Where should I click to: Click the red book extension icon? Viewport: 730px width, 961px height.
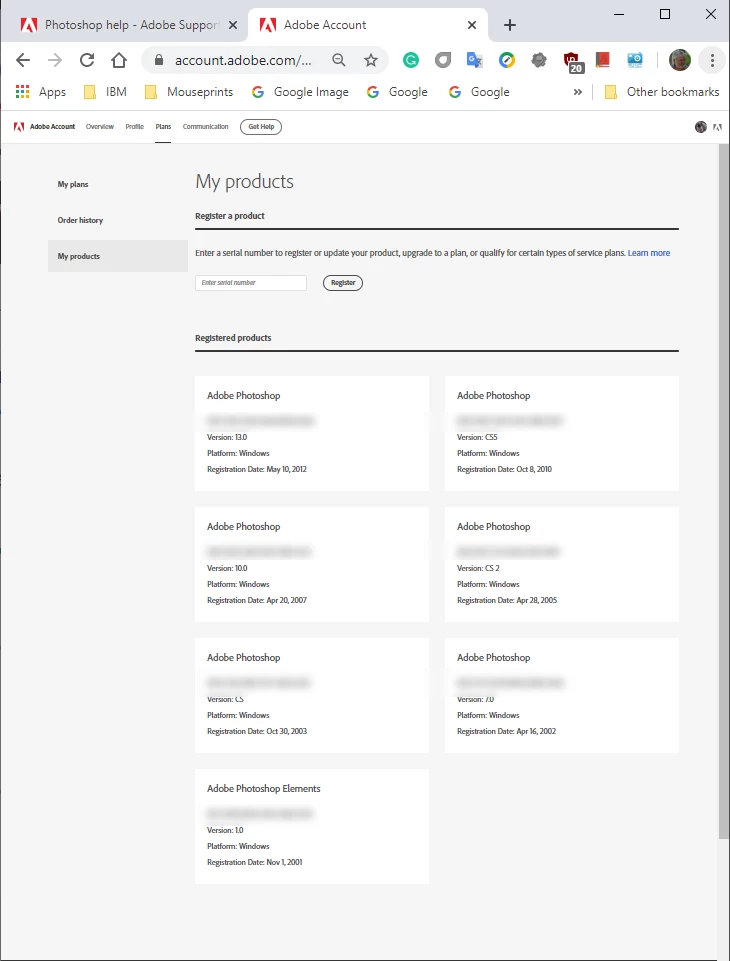[x=603, y=60]
